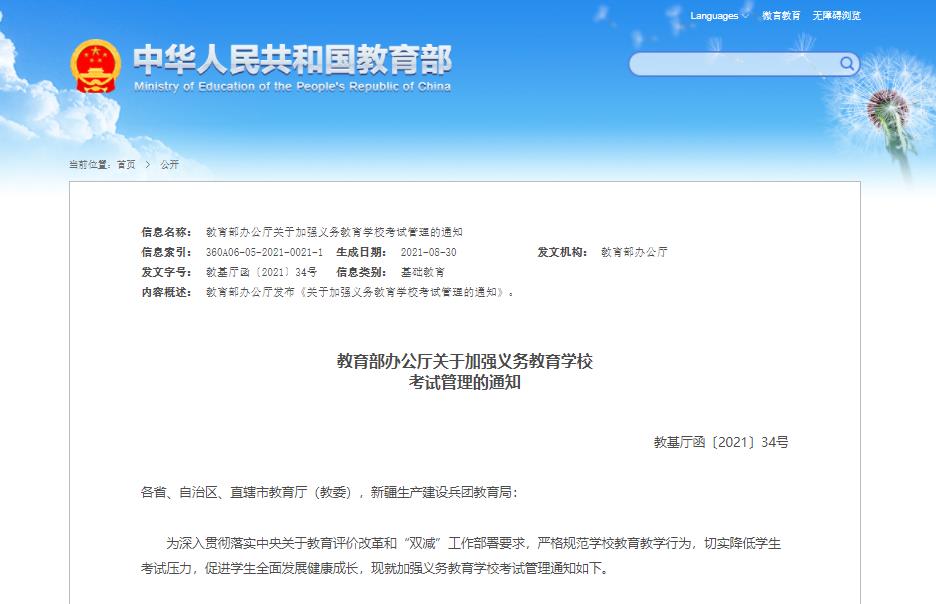
Task: Click the 中华人民共和国教育部 site title
Action: click(292, 60)
